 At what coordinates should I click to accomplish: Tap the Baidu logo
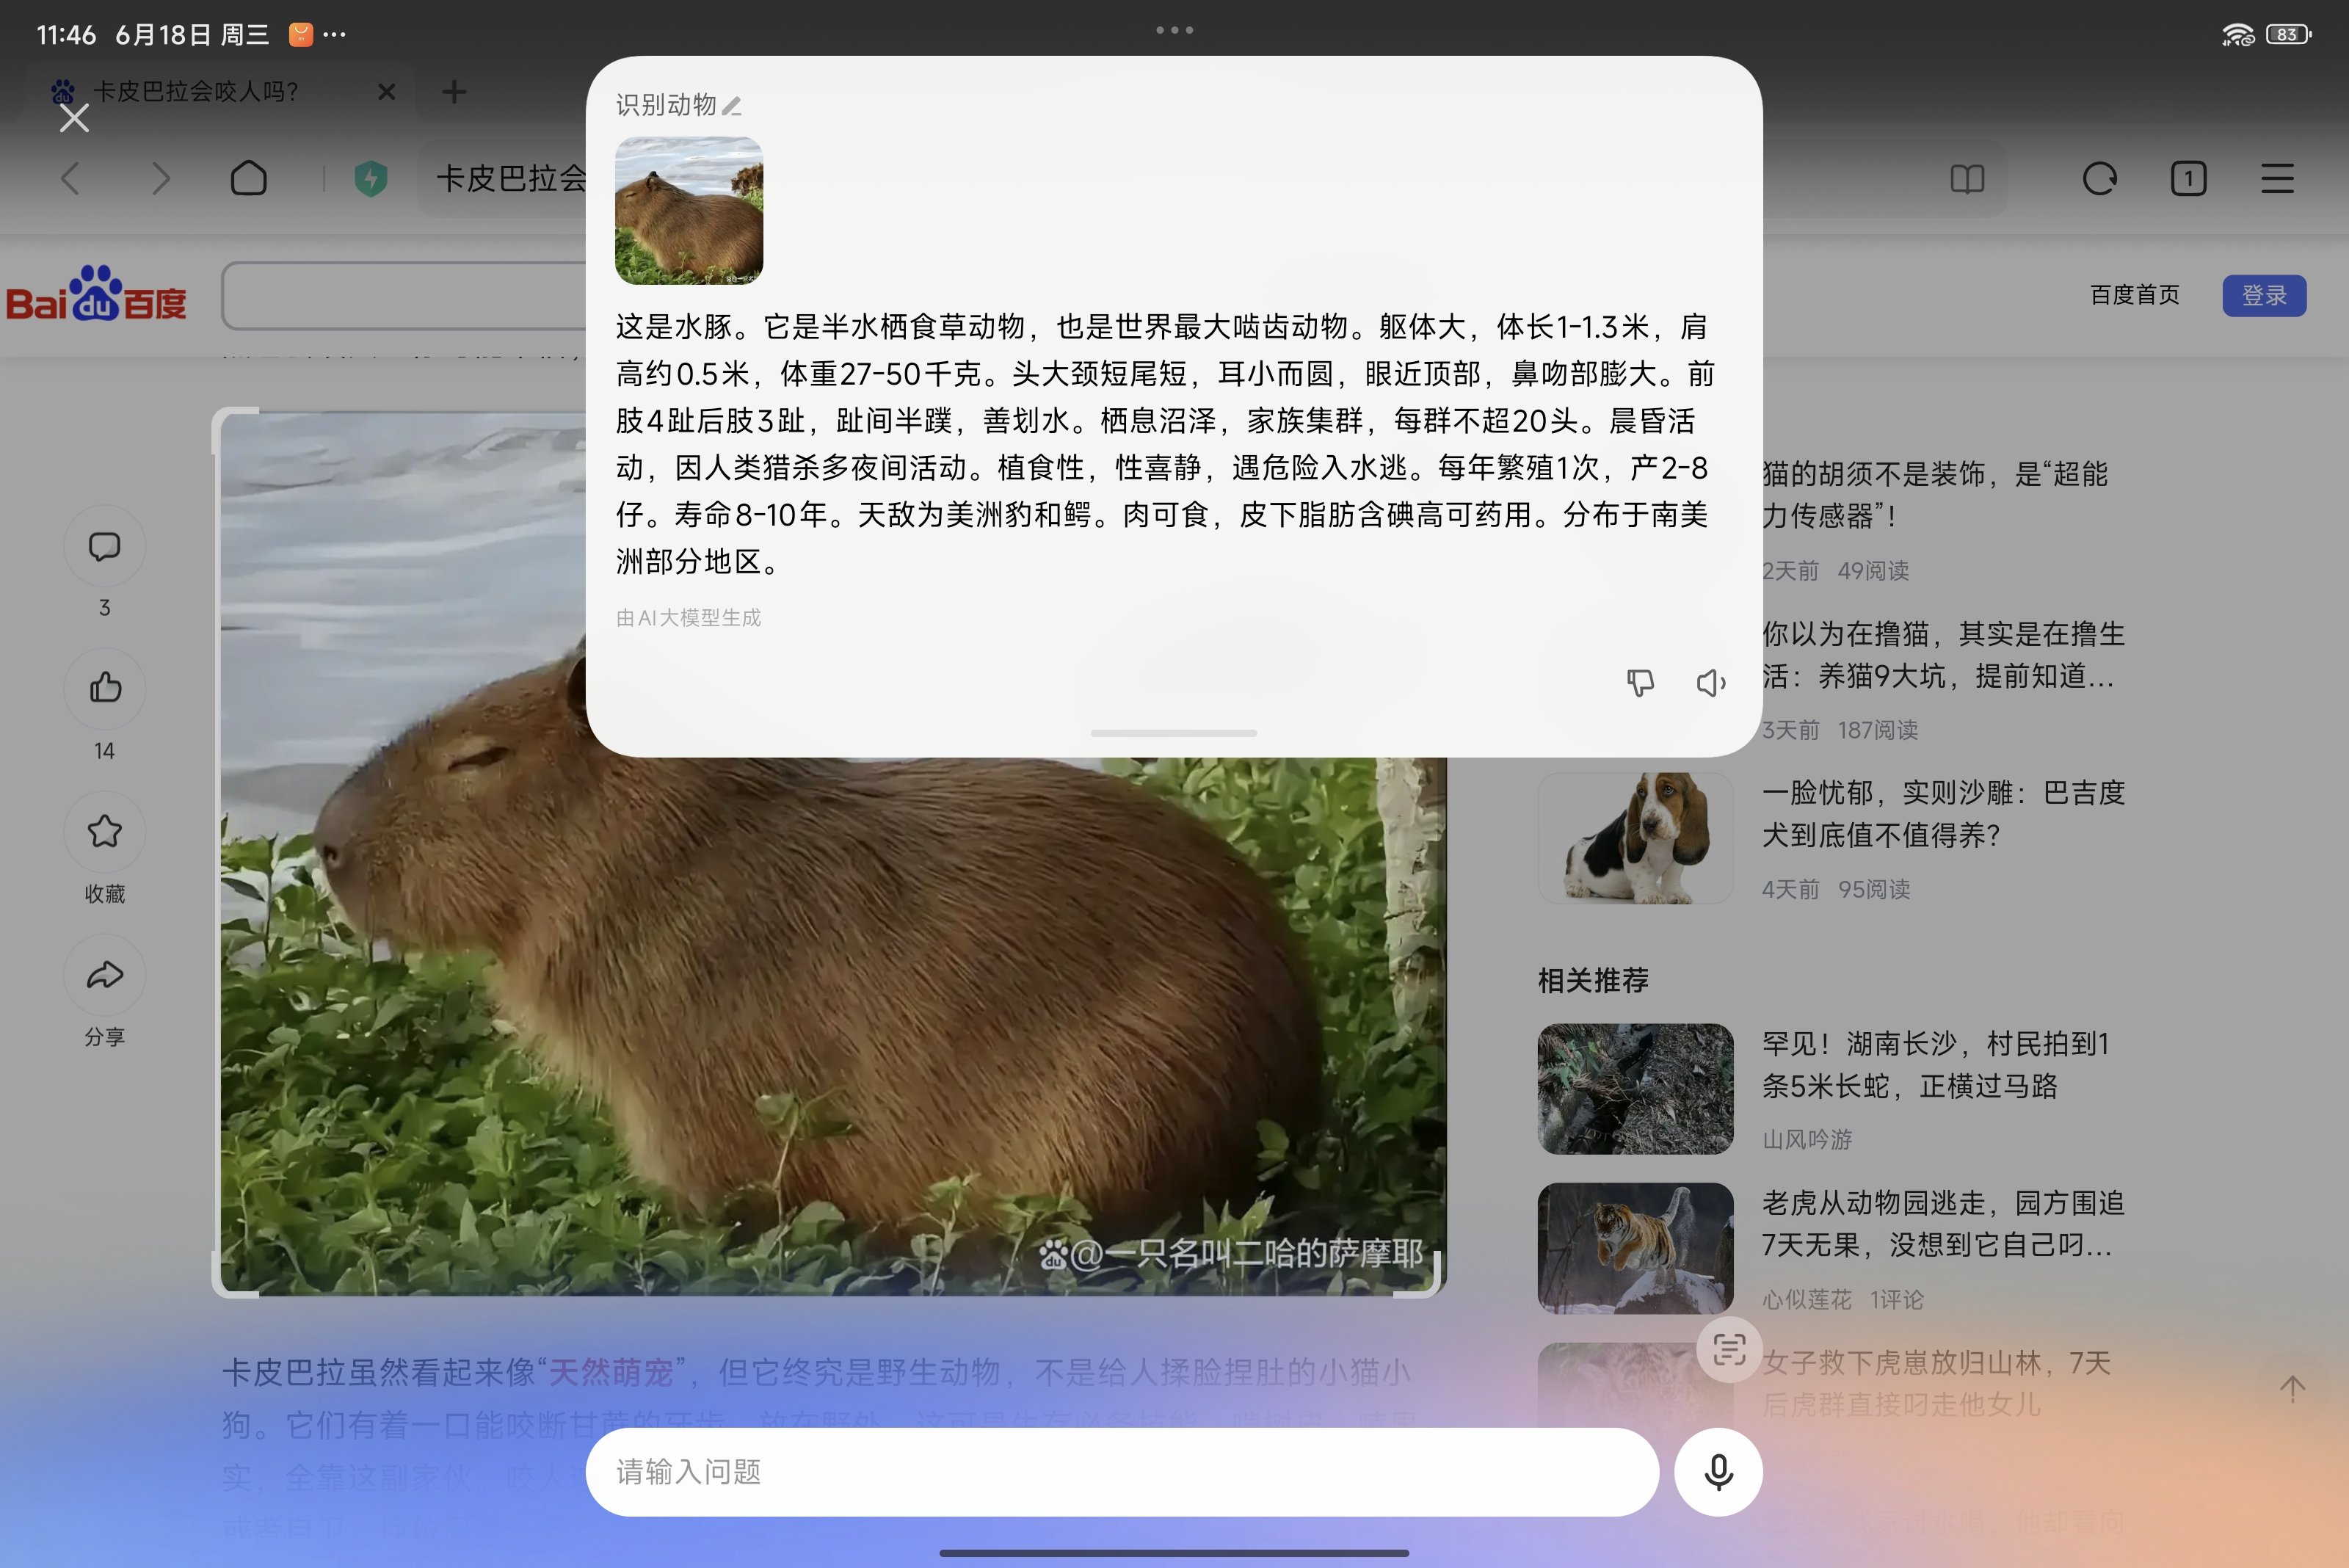97,294
